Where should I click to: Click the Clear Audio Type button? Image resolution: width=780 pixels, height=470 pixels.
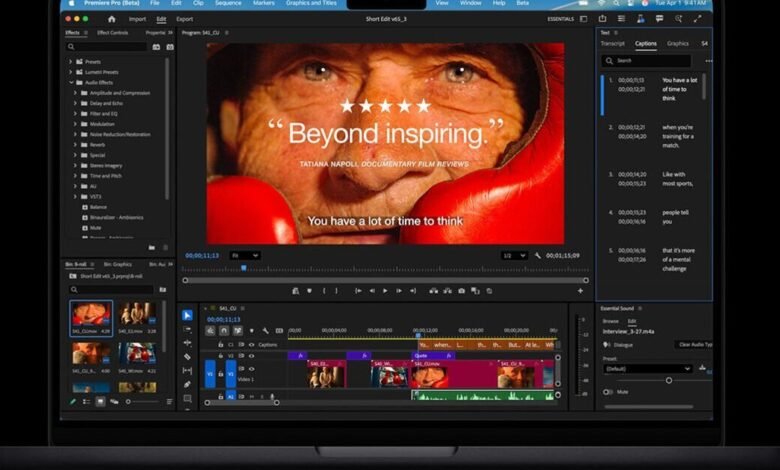(x=694, y=344)
